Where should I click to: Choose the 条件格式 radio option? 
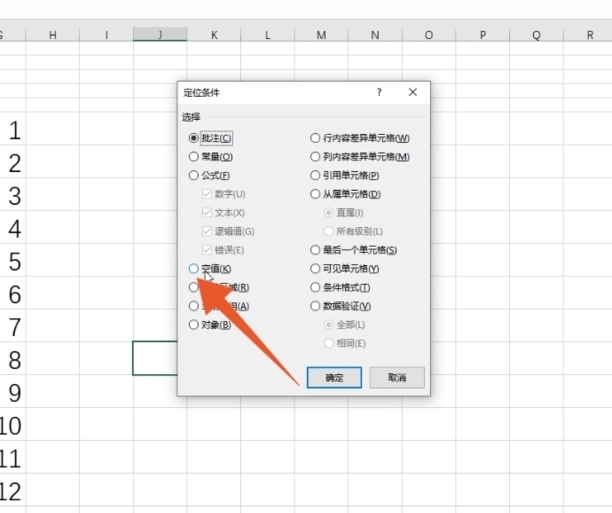(x=315, y=287)
